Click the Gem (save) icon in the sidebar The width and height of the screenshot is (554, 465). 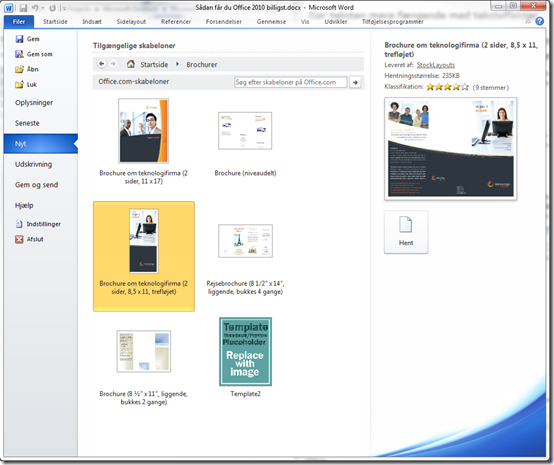tap(19, 39)
